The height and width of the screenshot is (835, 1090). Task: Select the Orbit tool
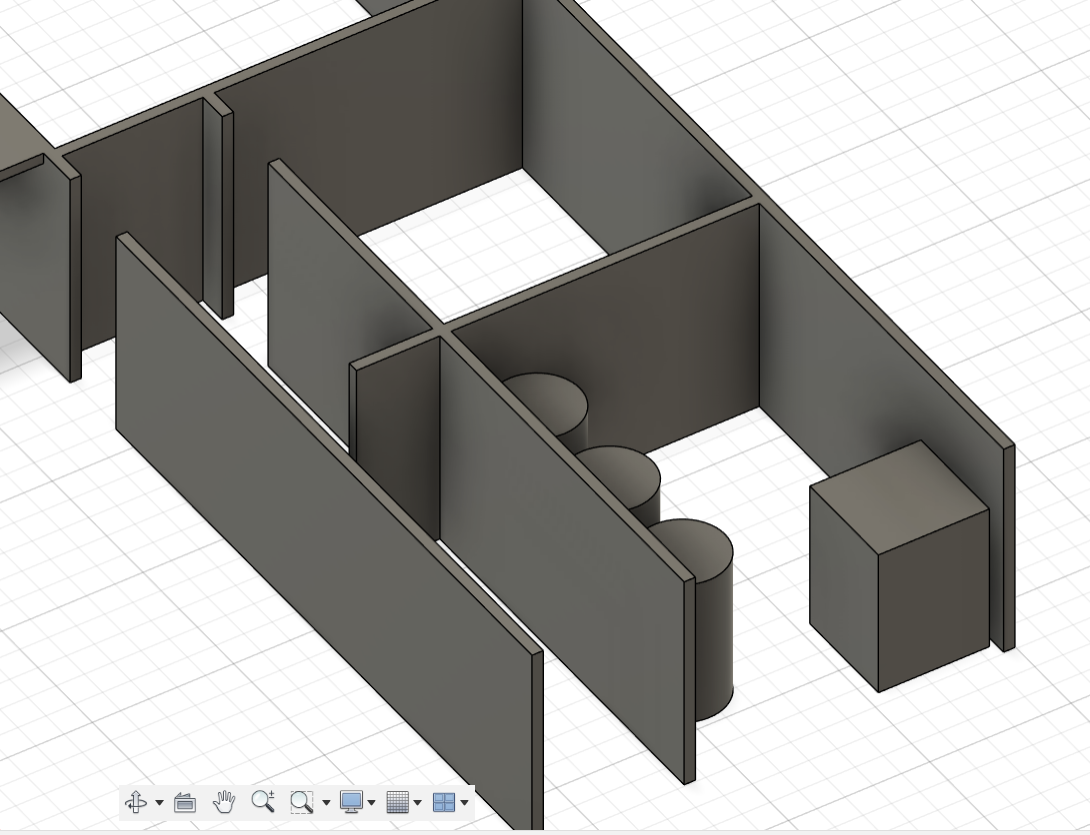[136, 802]
